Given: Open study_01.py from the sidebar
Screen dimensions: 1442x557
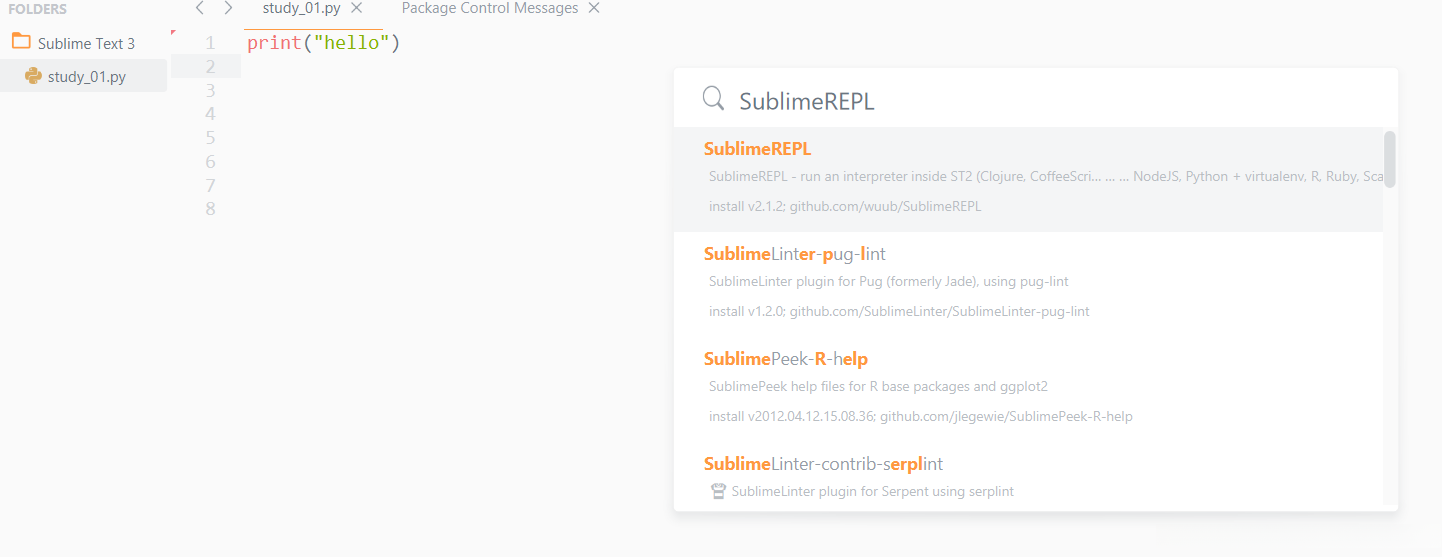Looking at the screenshot, I should click(x=86, y=77).
